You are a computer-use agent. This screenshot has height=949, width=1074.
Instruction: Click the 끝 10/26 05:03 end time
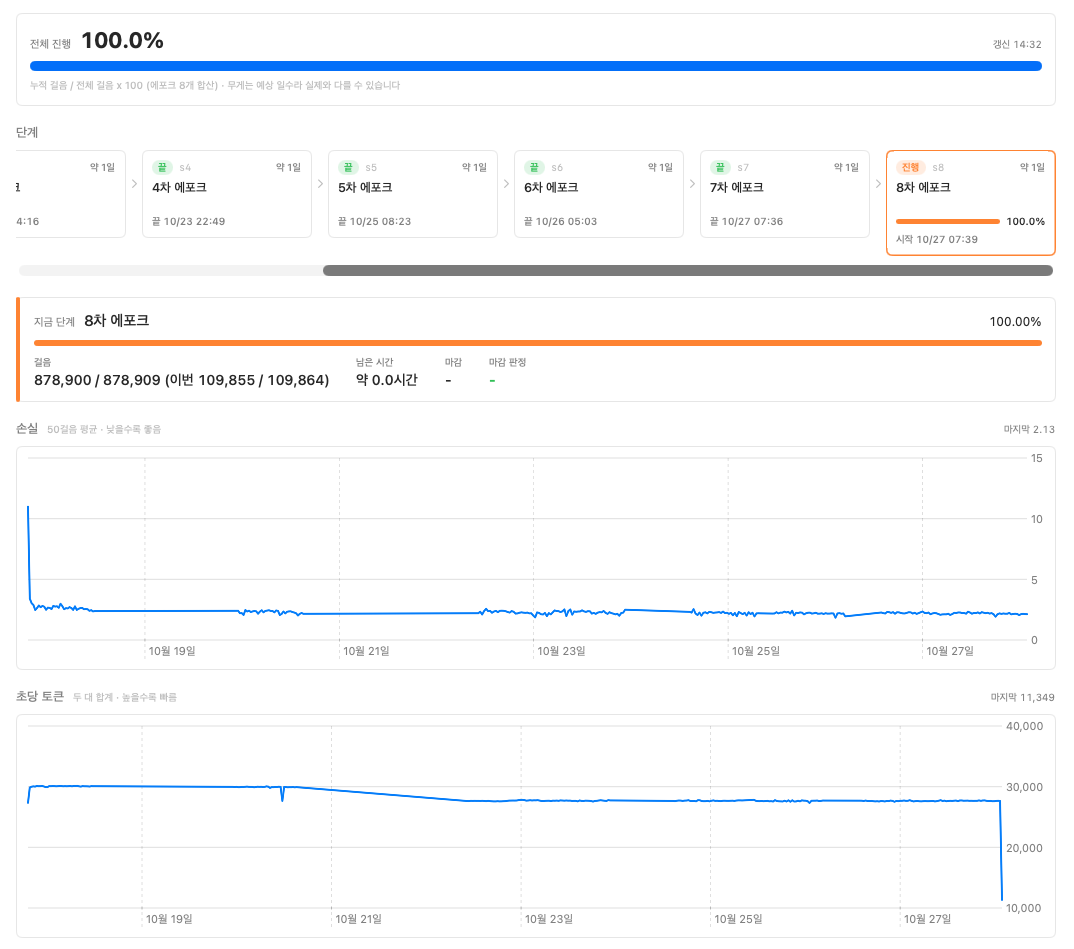[x=560, y=221]
